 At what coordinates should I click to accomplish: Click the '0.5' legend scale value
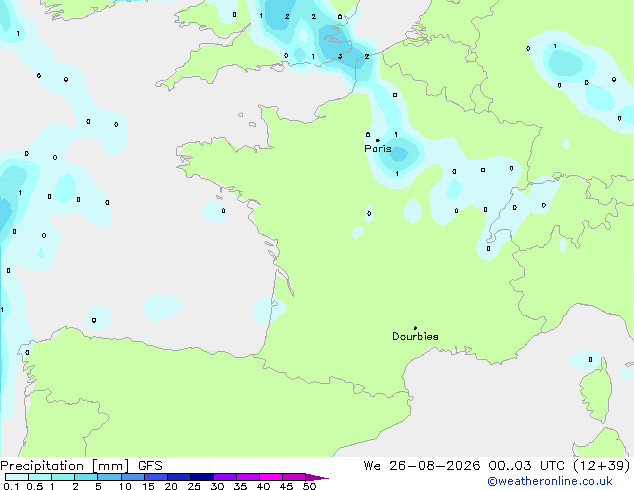click(35, 486)
